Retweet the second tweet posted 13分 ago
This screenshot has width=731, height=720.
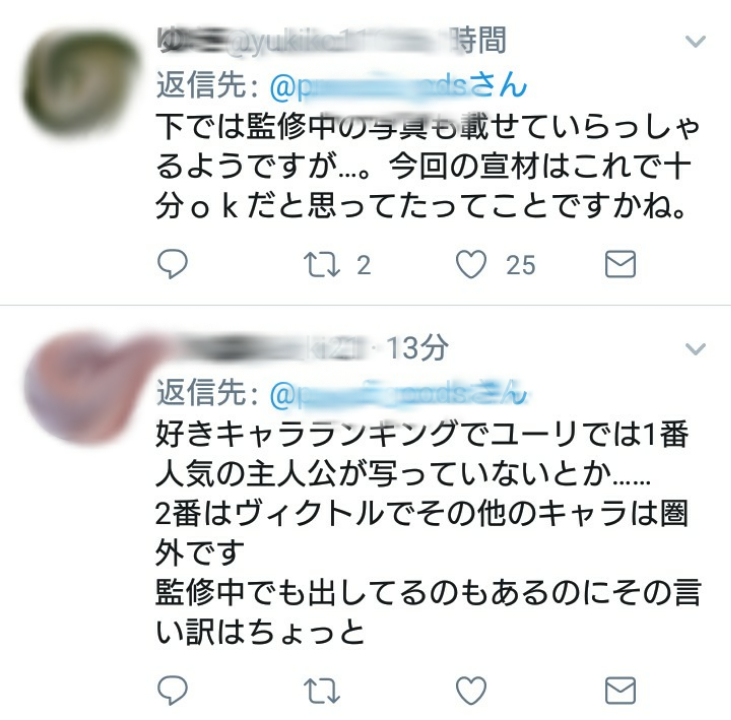pyautogui.click(x=322, y=691)
